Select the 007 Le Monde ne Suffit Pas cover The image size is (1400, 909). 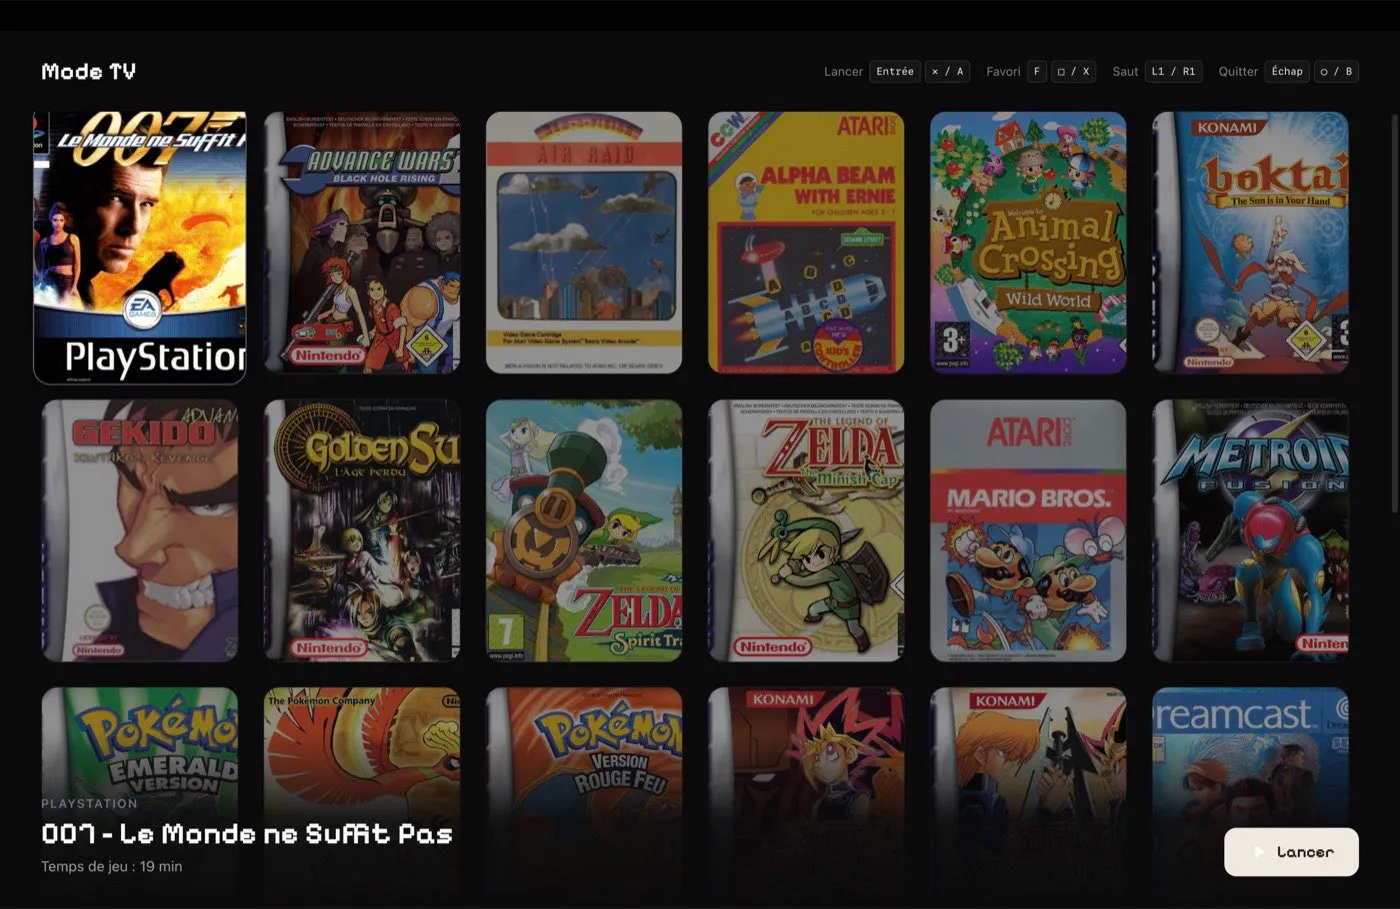tap(140, 247)
